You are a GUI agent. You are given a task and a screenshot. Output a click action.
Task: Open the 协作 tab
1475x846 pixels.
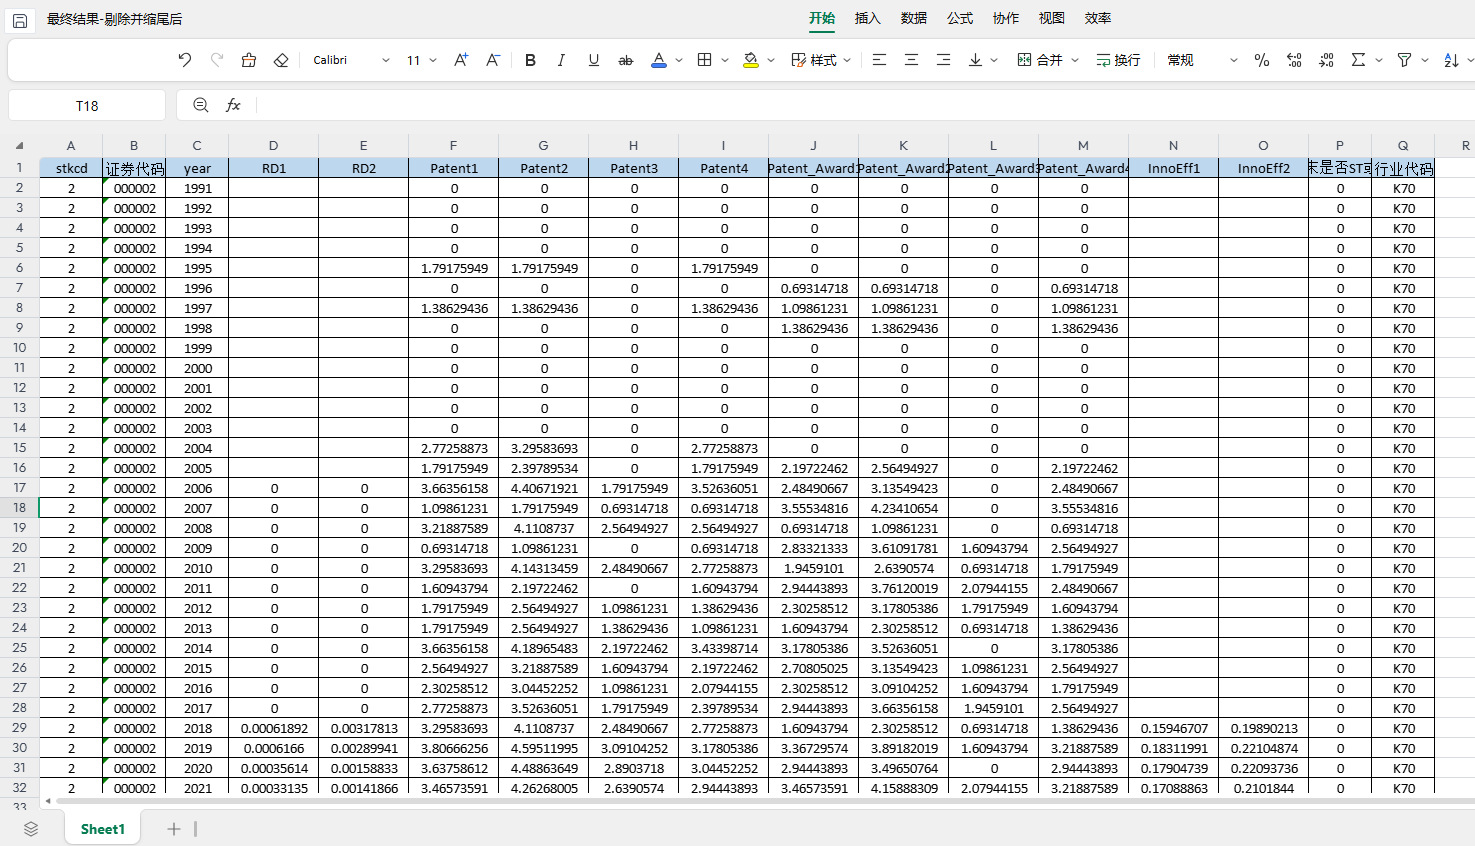[1006, 18]
